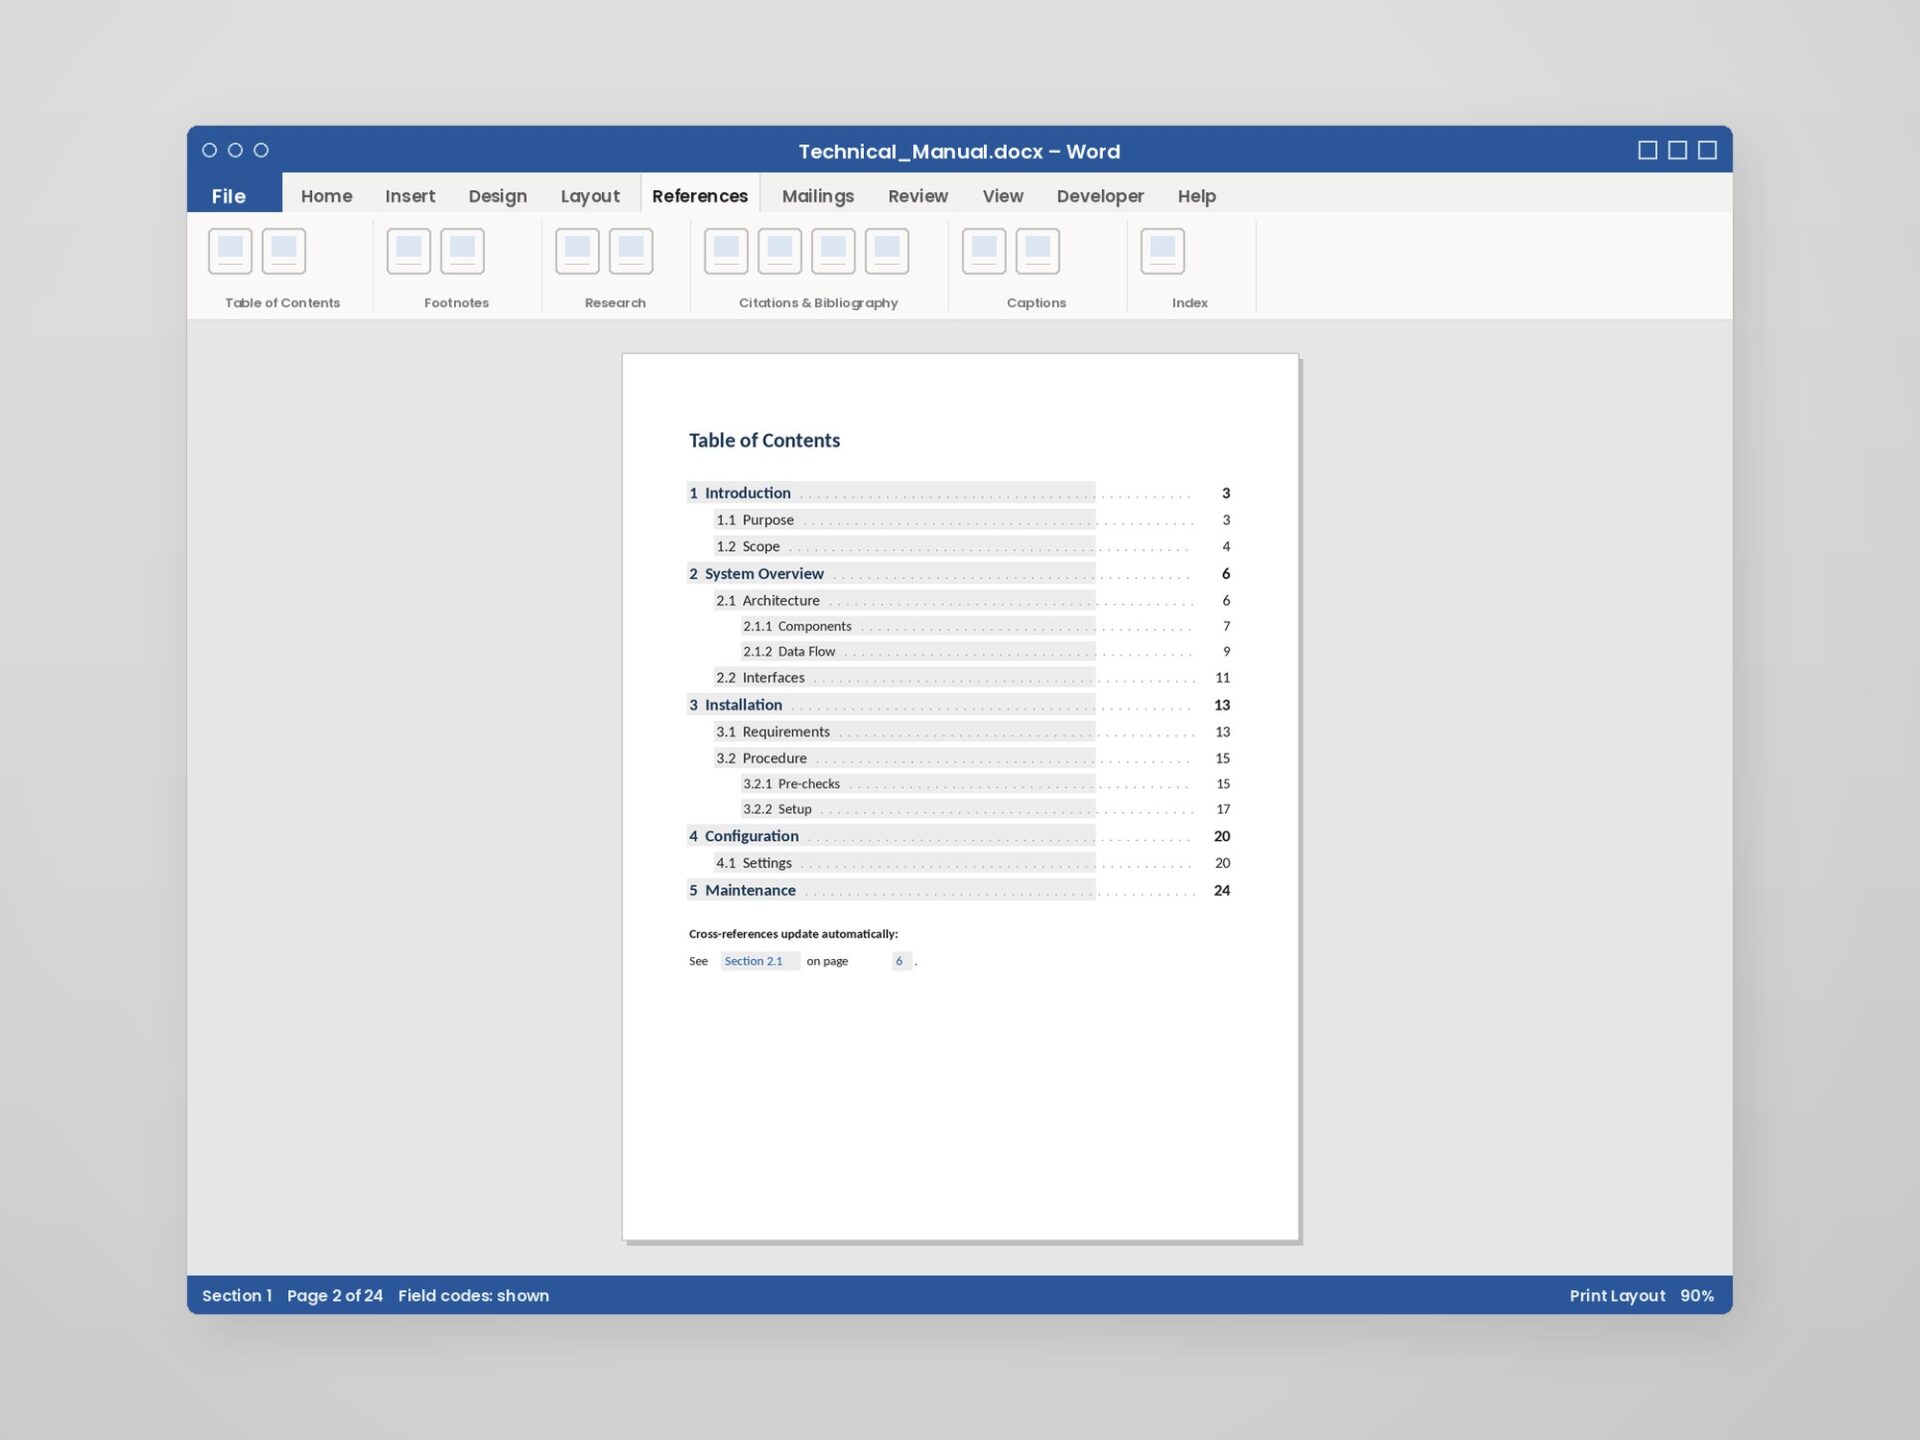Click the page '6' cross-reference field
Image resolution: width=1920 pixels, height=1440 pixels.
[901, 961]
